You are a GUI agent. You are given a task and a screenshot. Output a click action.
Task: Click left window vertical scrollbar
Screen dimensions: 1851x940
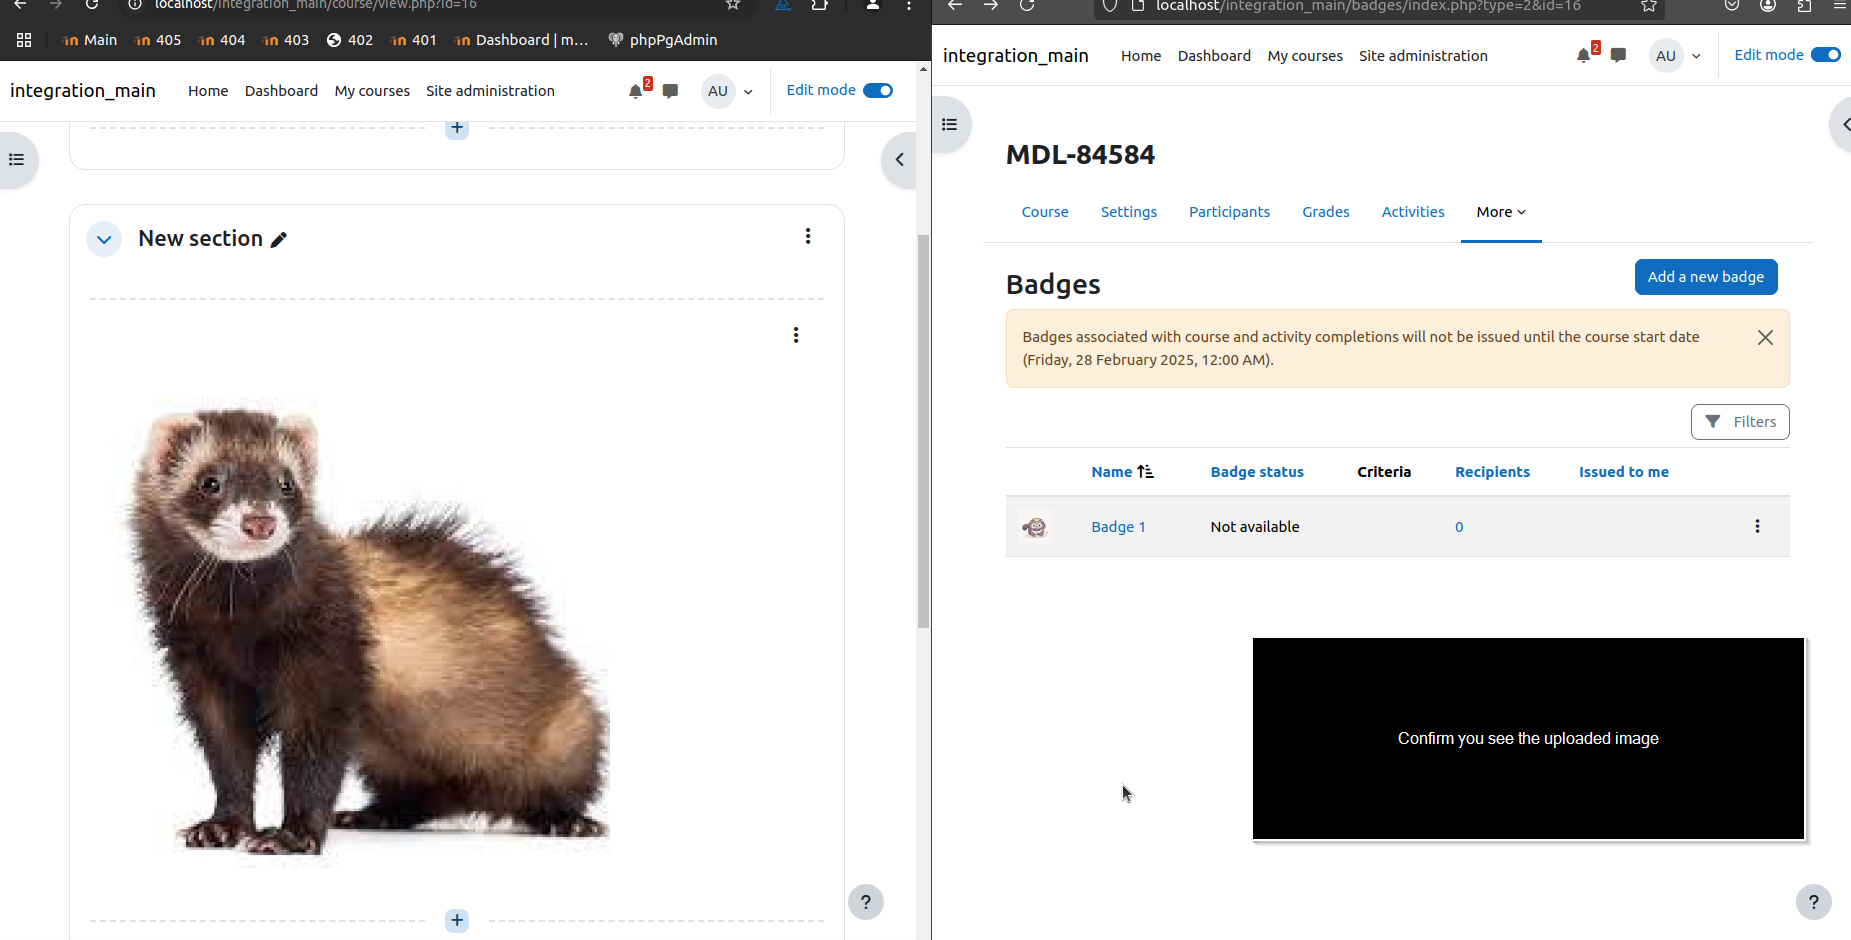click(x=923, y=432)
